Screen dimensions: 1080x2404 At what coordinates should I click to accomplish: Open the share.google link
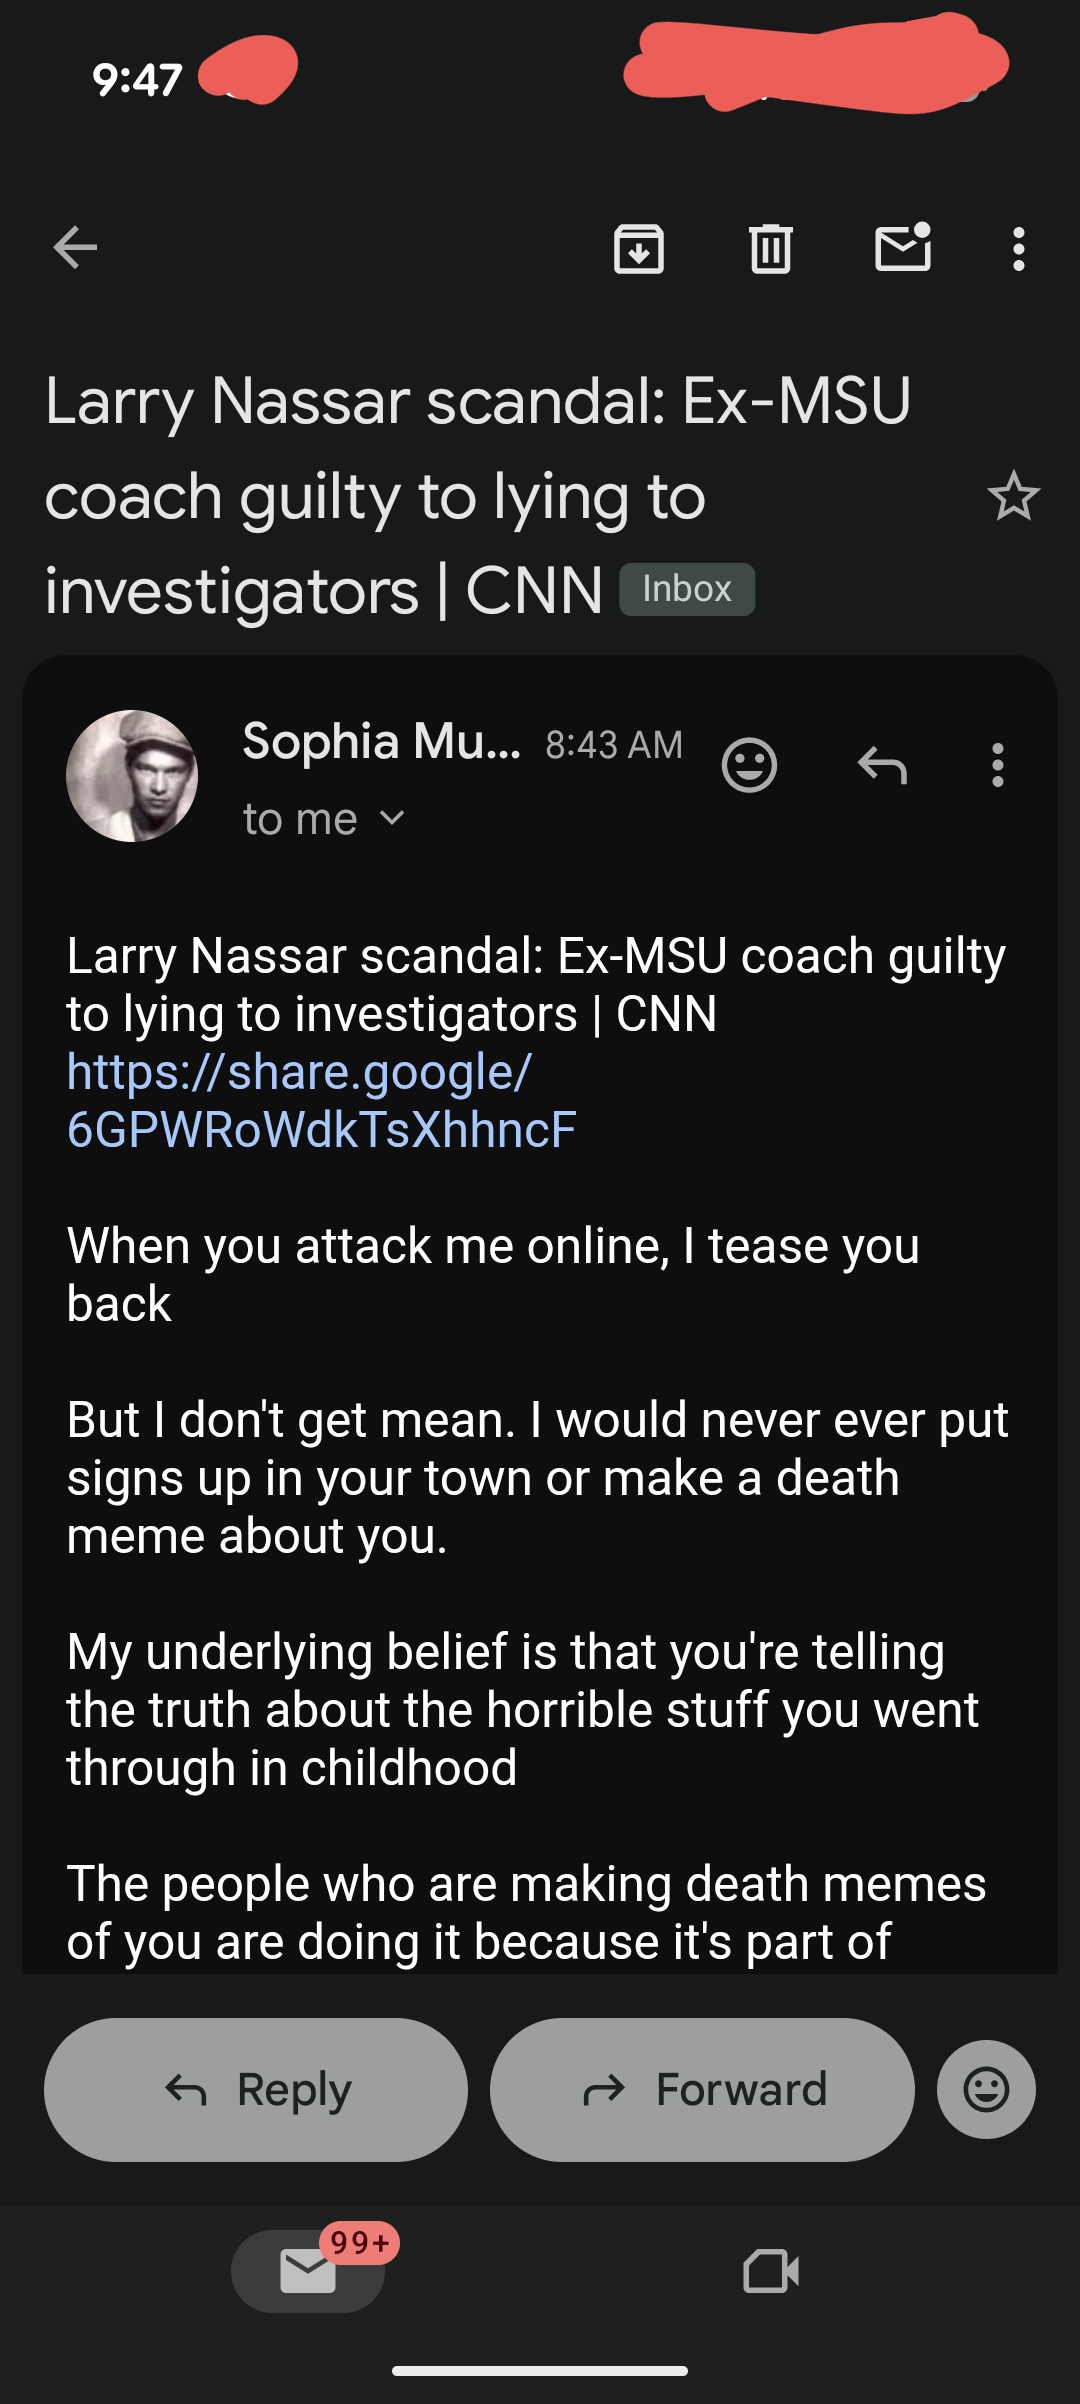click(320, 1100)
